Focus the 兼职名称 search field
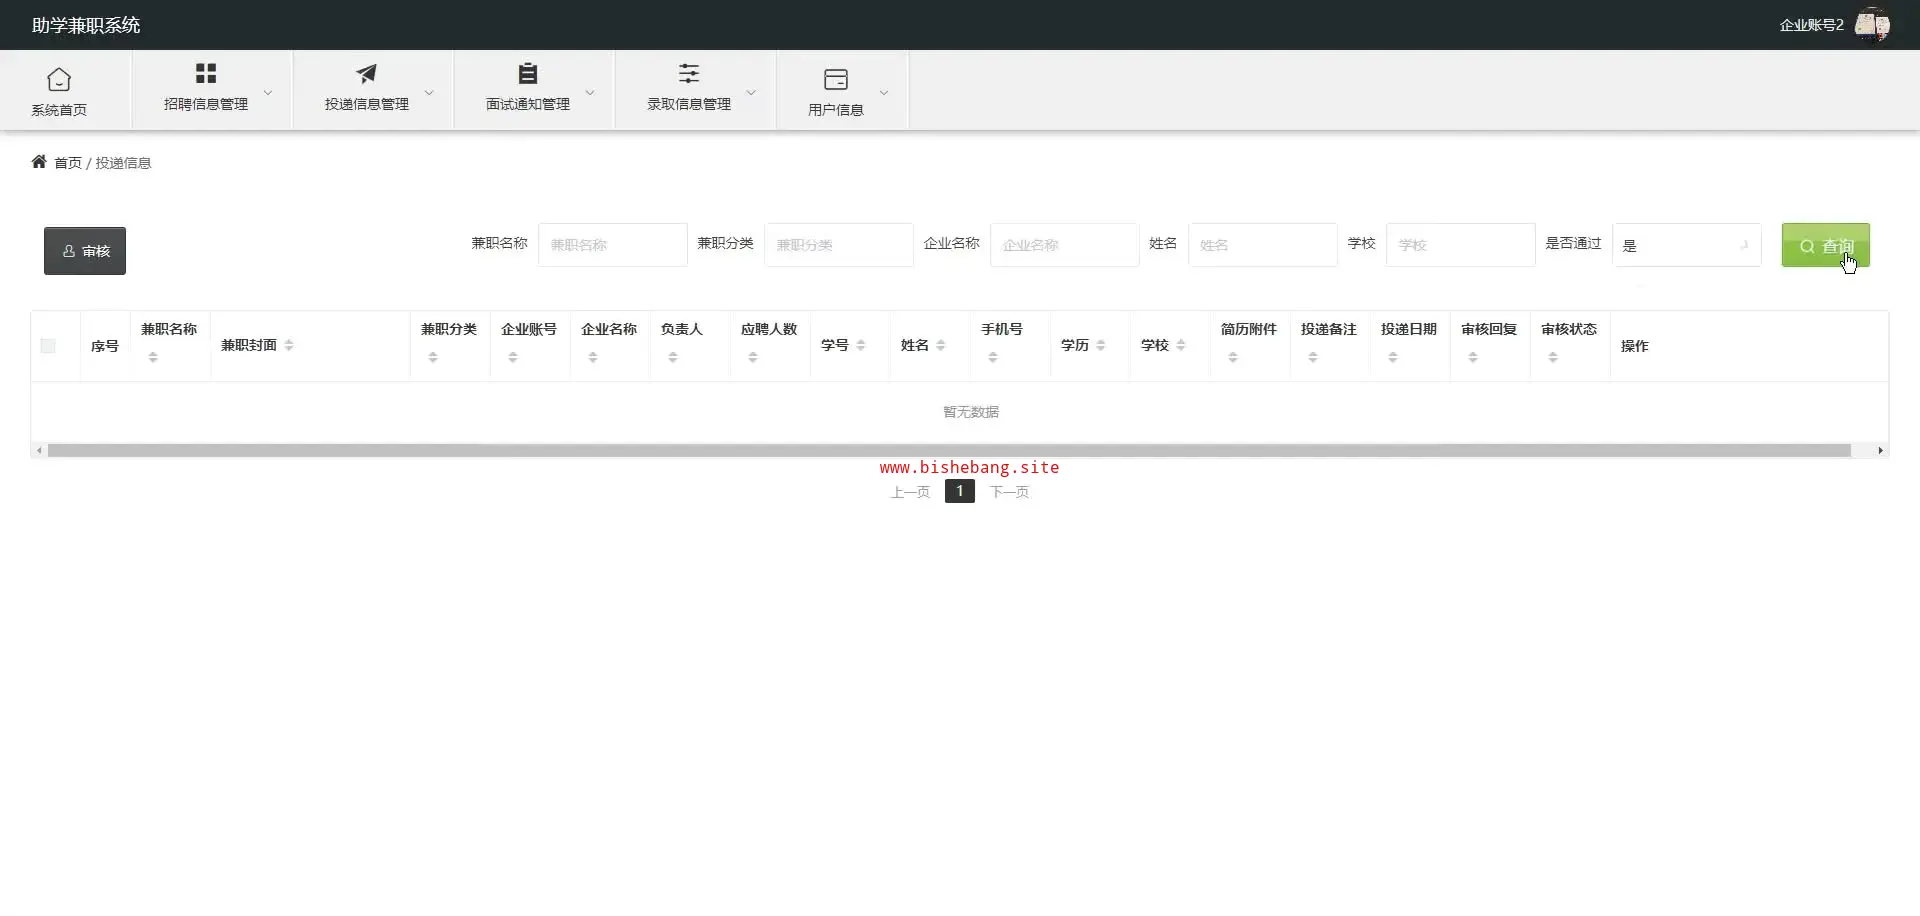The image size is (1920, 916). 612,245
